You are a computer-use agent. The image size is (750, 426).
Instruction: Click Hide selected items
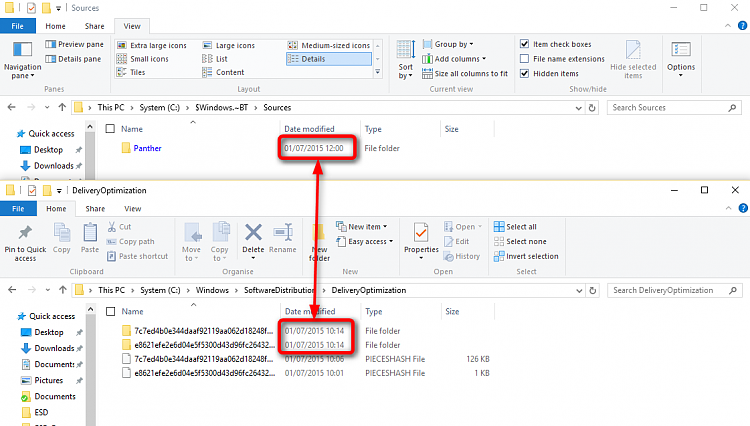coord(633,60)
